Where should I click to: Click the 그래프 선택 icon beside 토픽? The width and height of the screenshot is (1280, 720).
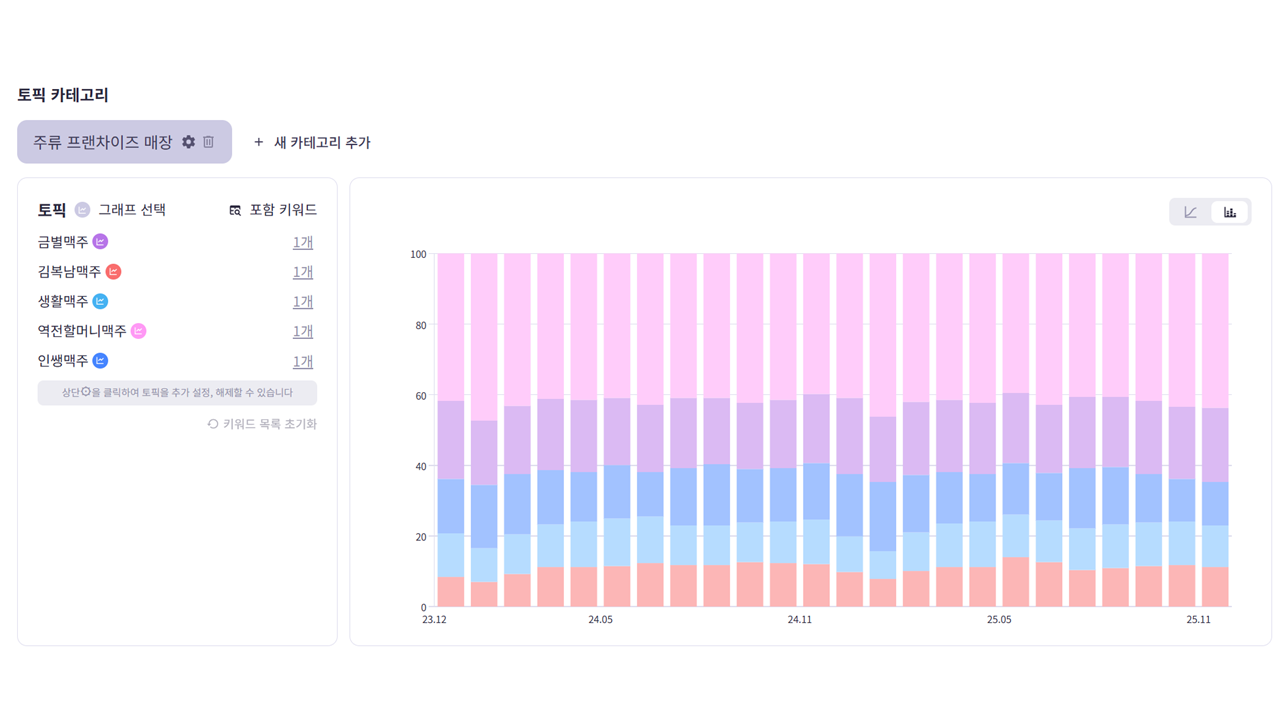[83, 210]
